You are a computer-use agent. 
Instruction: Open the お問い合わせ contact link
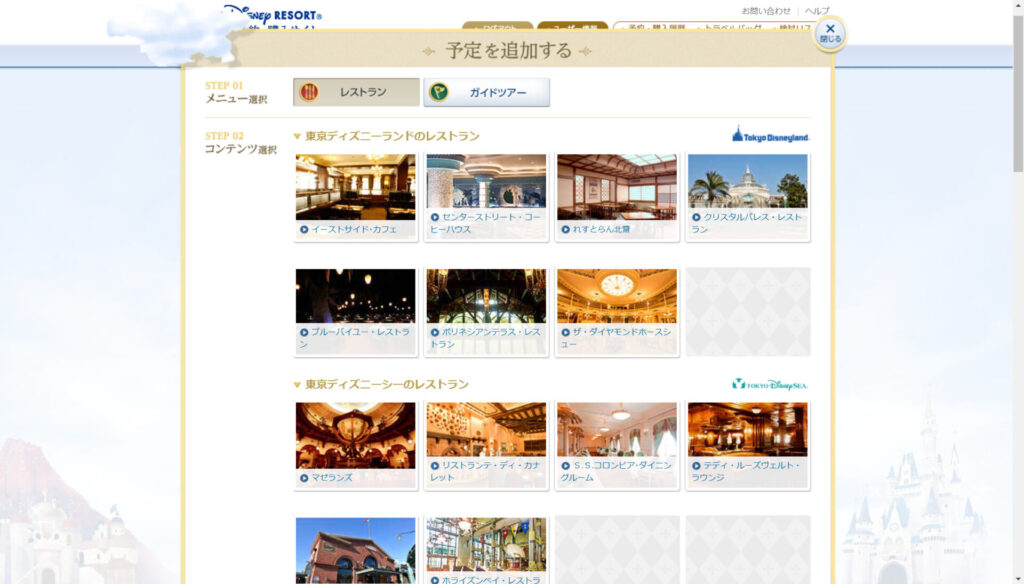(765, 11)
